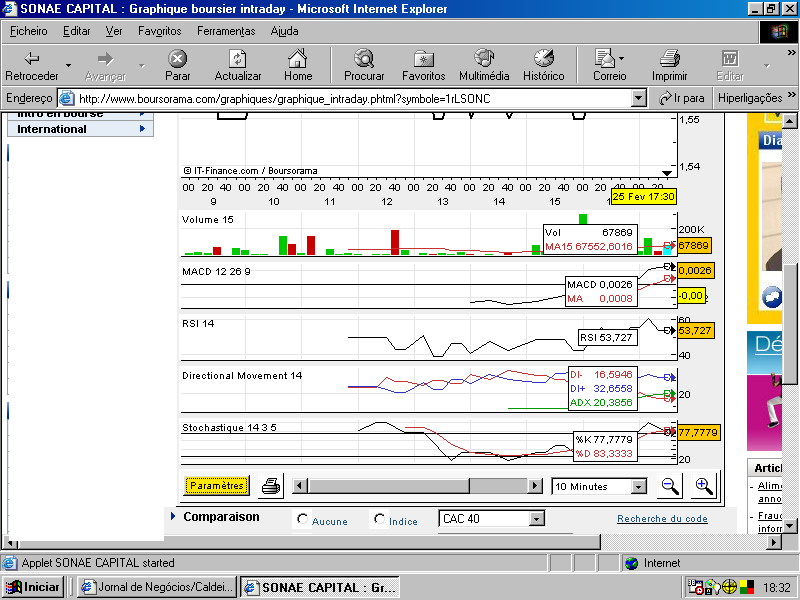Expand the toolbar overflow chevron

[x=791, y=53]
